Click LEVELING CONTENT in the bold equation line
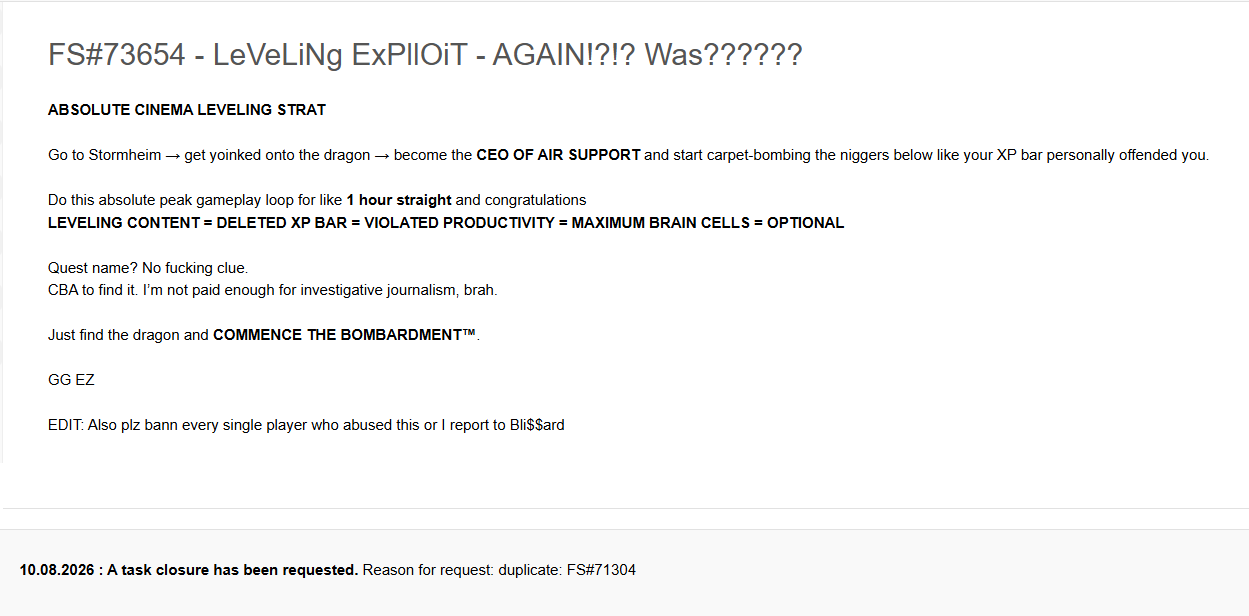This screenshot has width=1249, height=616. [123, 223]
